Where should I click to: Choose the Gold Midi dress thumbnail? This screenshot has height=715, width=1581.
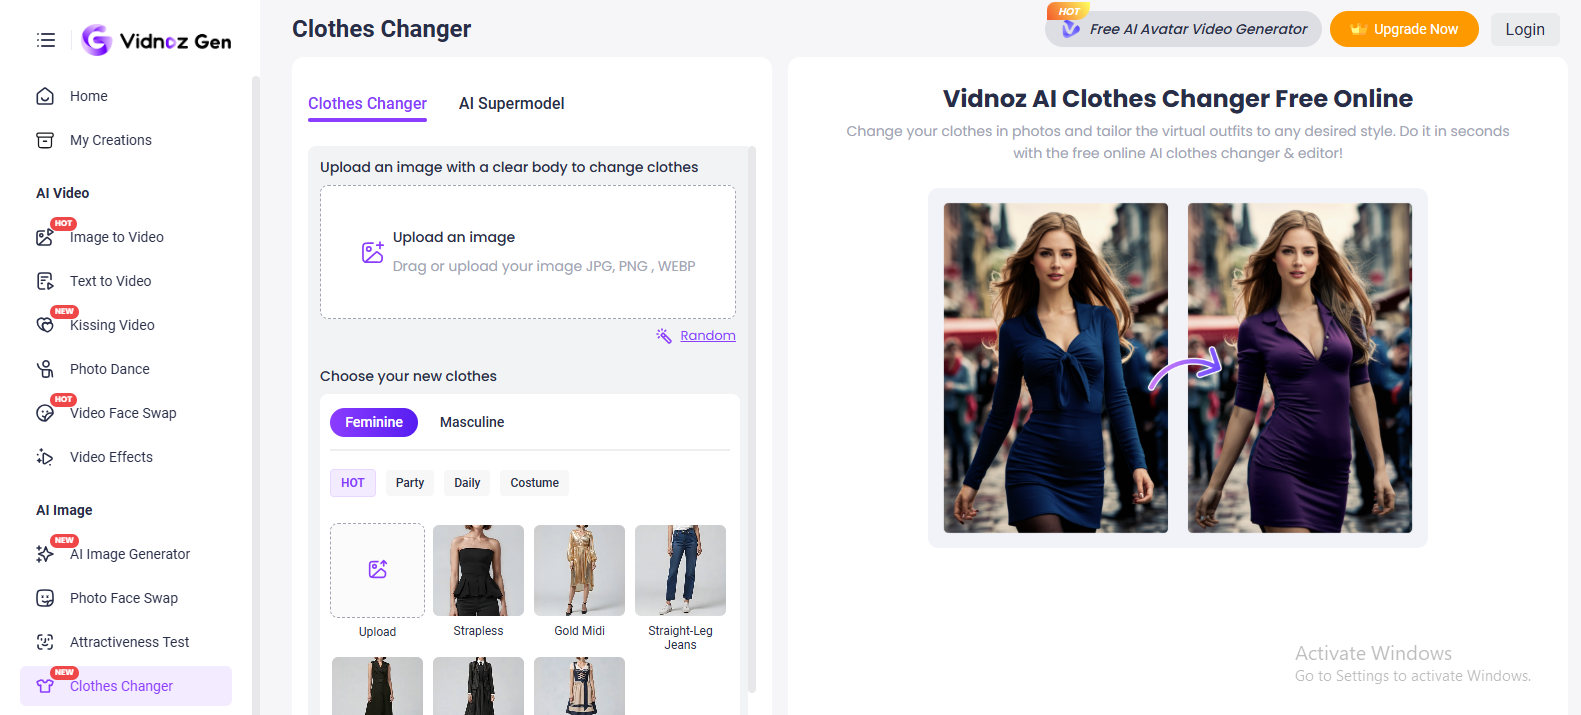[579, 570]
